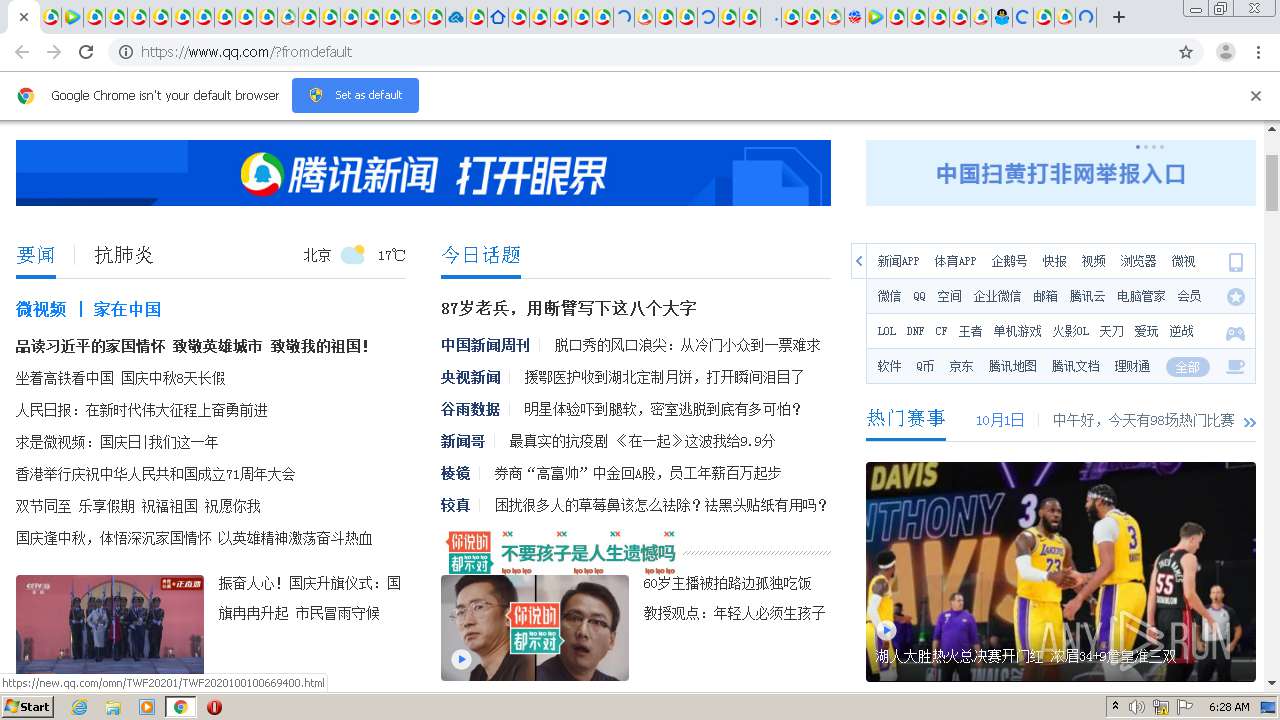
Task: Click the browser forward arrow
Action: point(54,52)
